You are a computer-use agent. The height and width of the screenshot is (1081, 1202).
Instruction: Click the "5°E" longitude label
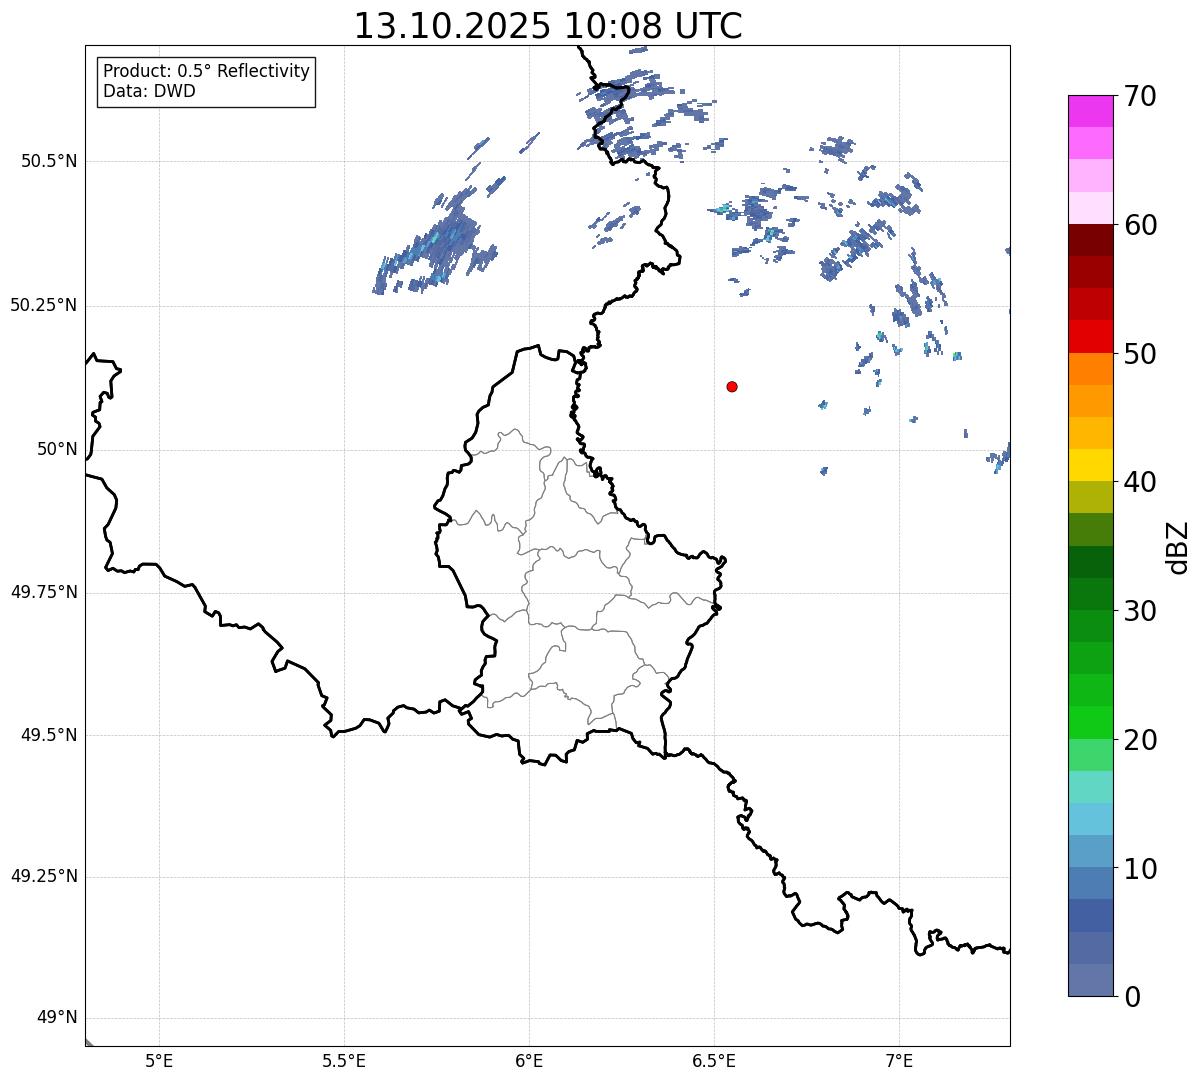(159, 1061)
